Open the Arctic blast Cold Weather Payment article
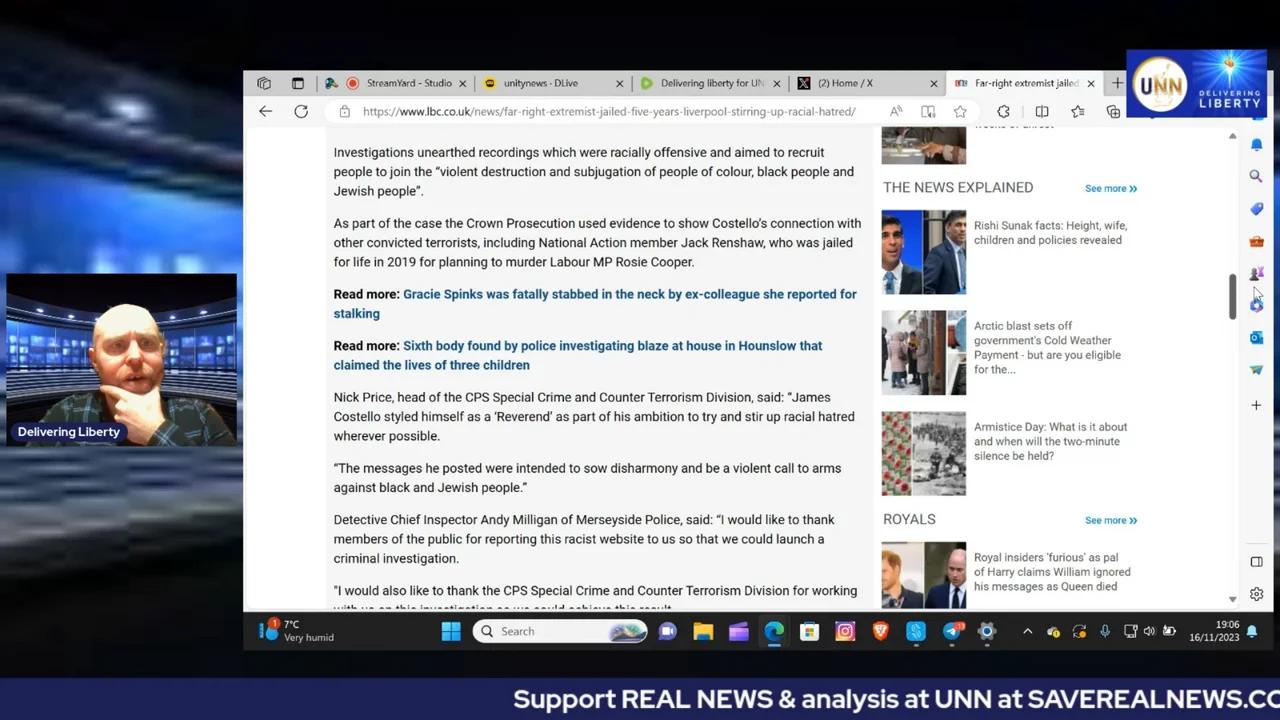The width and height of the screenshot is (1280, 720). click(1047, 347)
